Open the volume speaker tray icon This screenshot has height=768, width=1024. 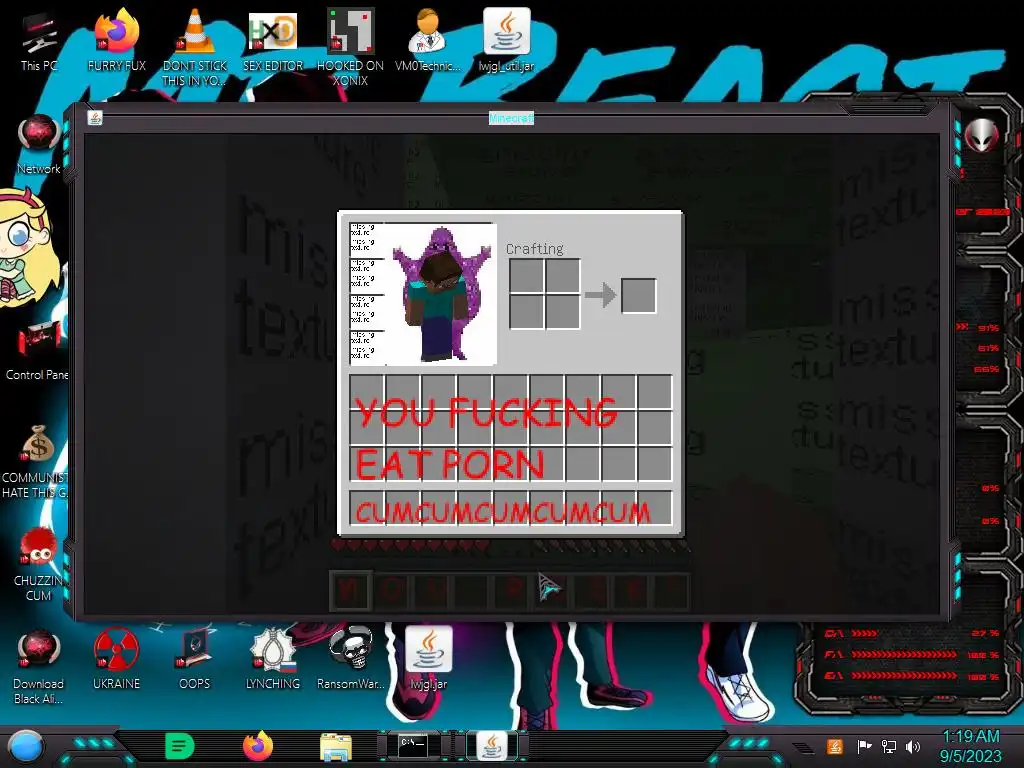pyautogui.click(x=913, y=746)
